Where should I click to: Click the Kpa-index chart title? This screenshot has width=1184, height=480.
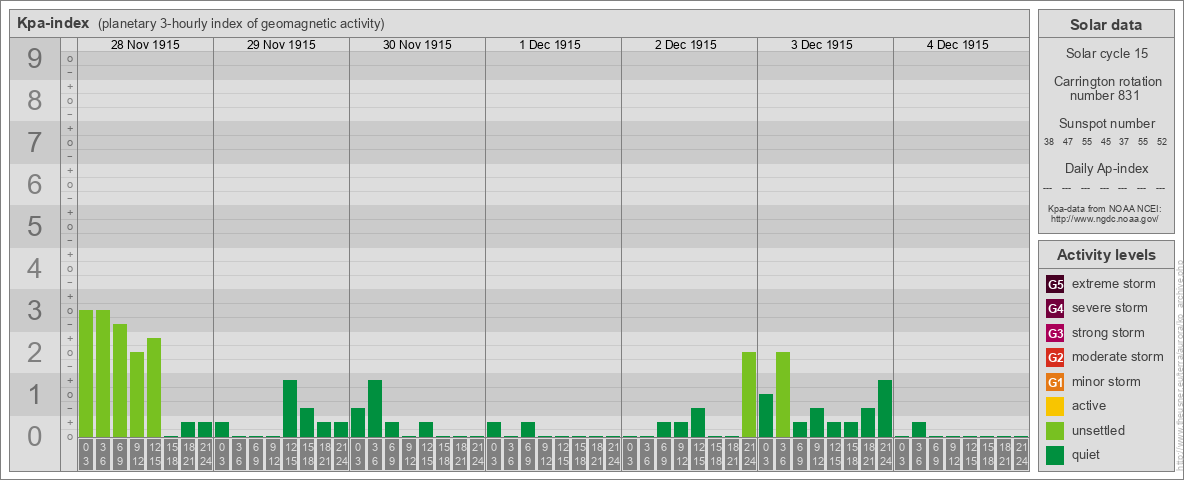click(53, 23)
